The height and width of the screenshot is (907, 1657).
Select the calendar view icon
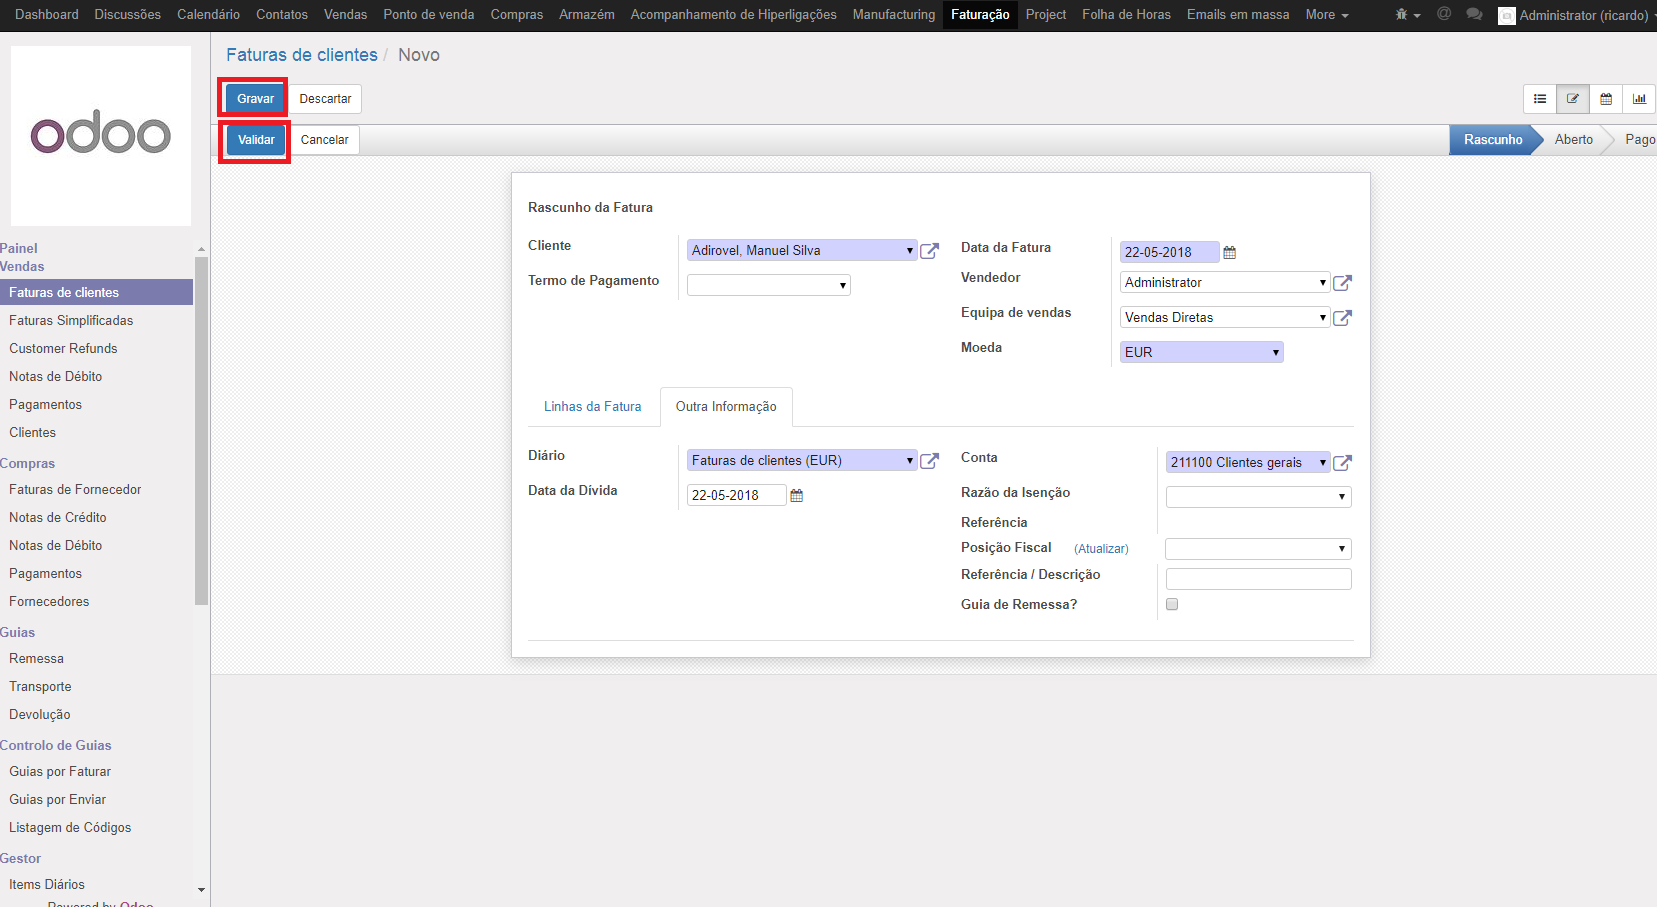click(1606, 99)
